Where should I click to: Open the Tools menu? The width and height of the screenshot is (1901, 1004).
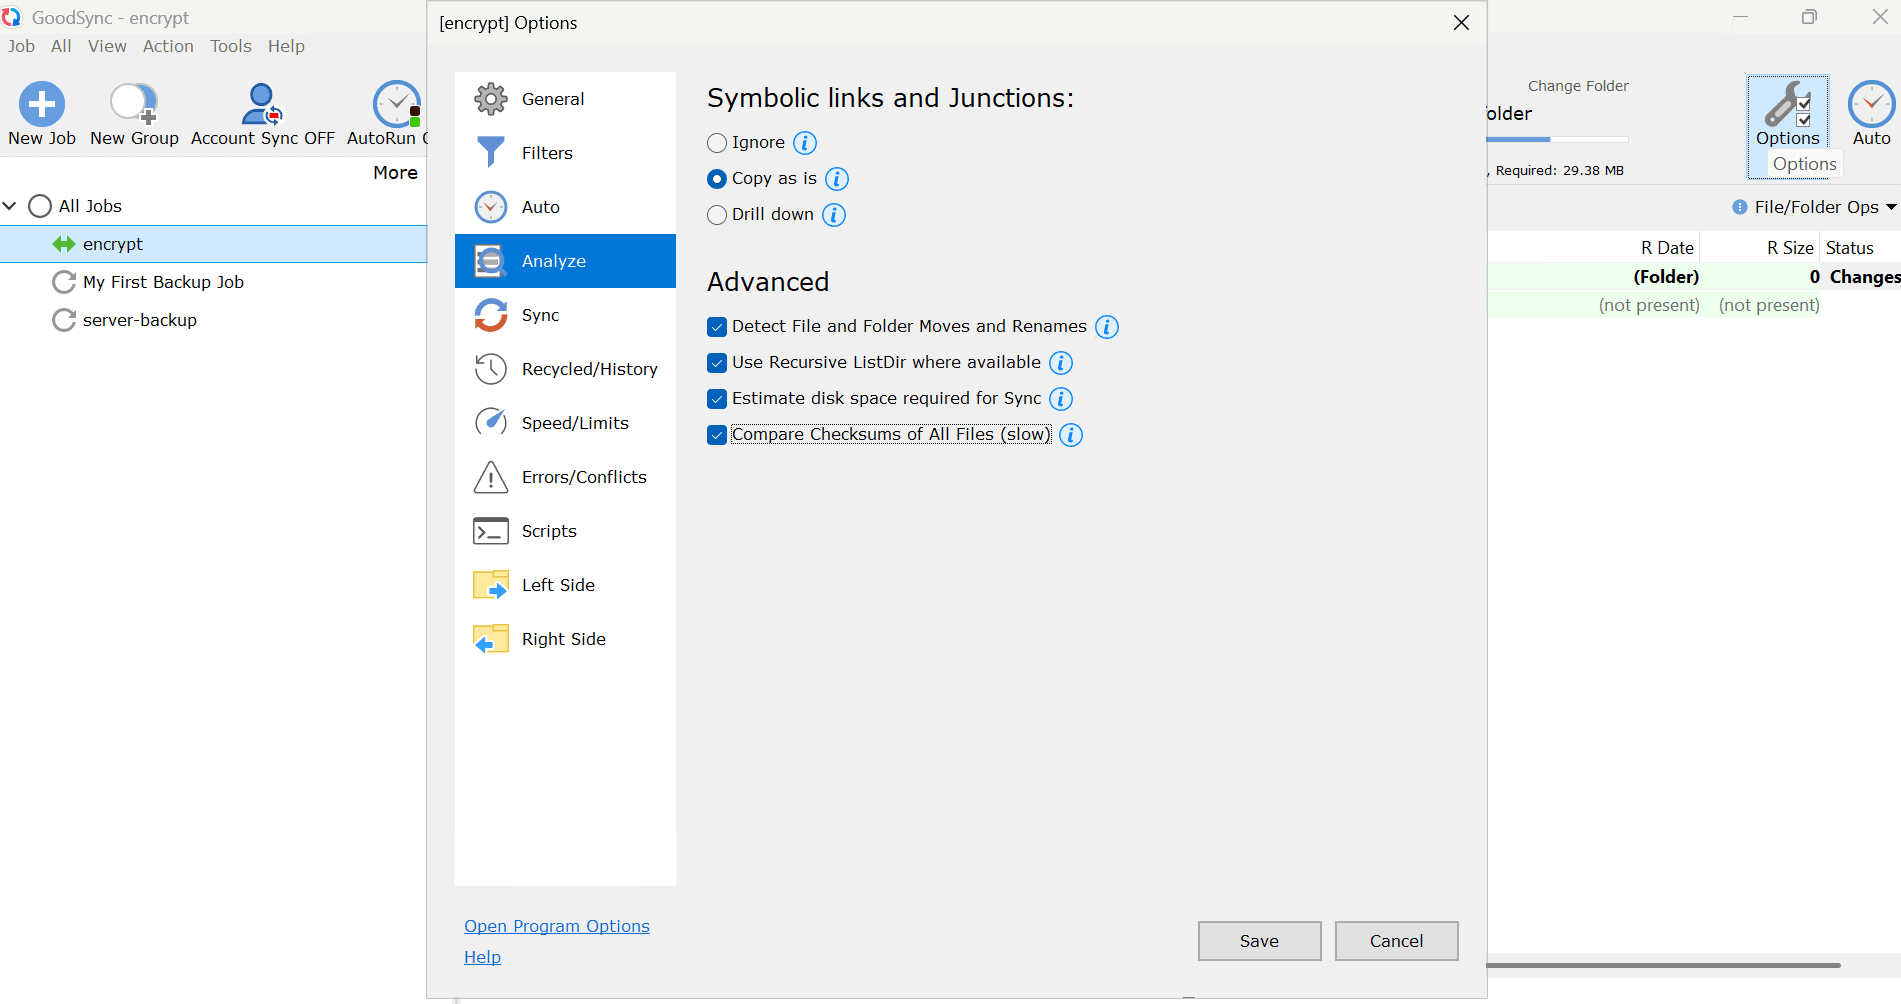[231, 46]
